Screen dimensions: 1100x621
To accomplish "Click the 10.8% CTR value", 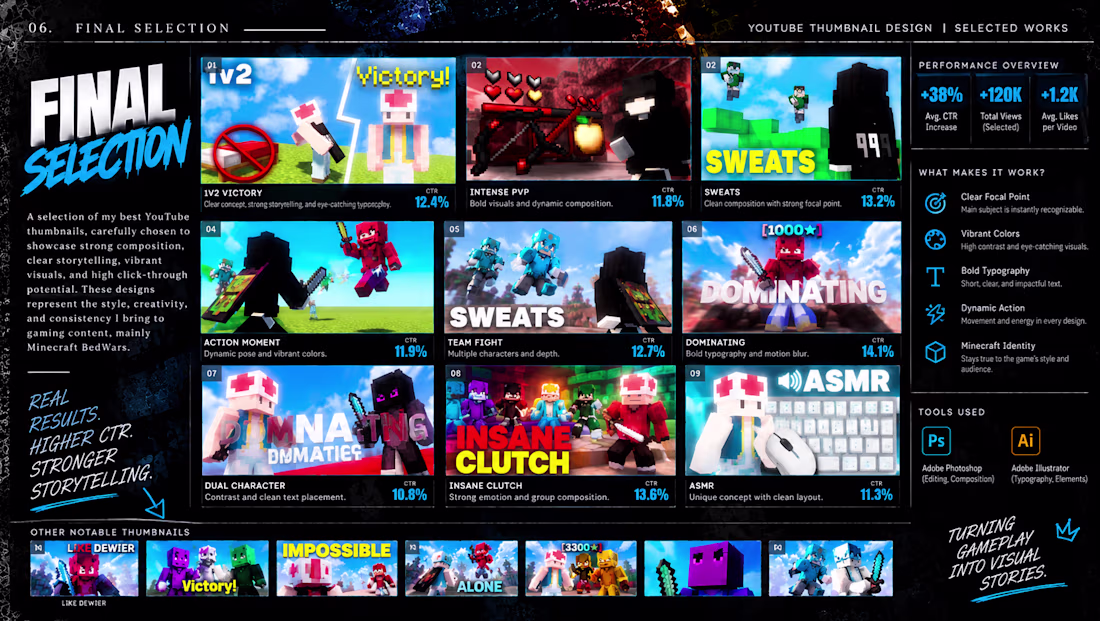I will pyautogui.click(x=410, y=494).
